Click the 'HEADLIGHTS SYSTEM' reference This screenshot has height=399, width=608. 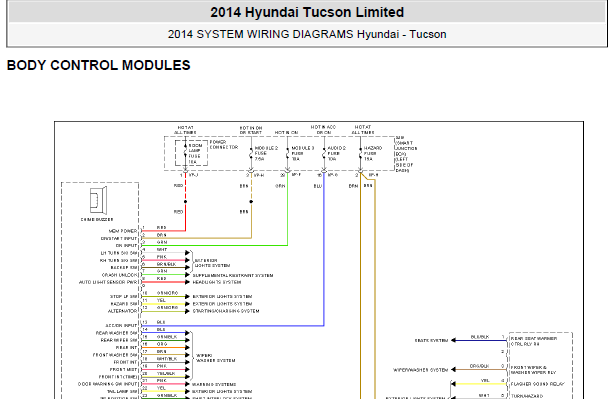[217, 282]
